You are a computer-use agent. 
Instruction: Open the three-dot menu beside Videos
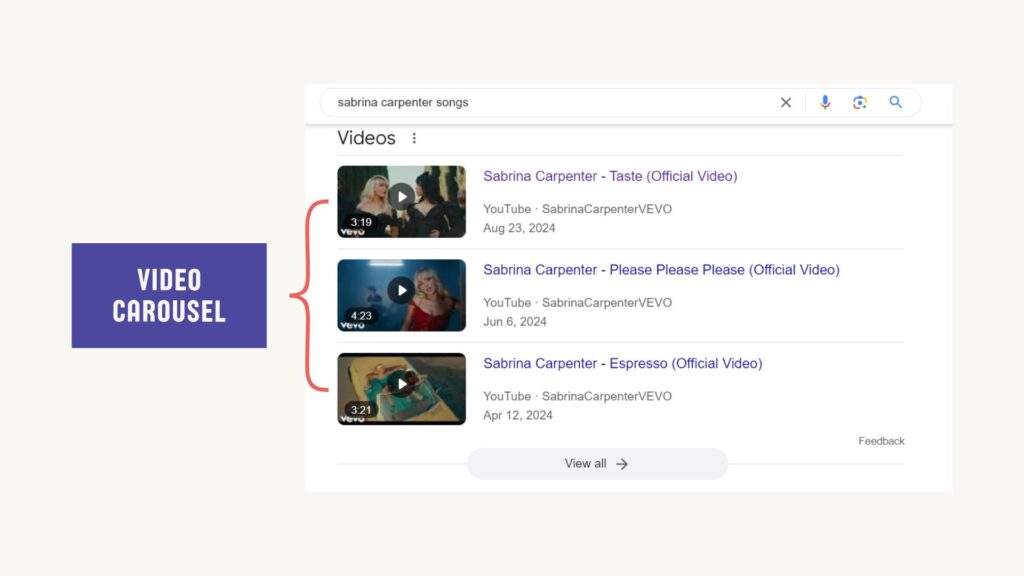click(x=414, y=138)
